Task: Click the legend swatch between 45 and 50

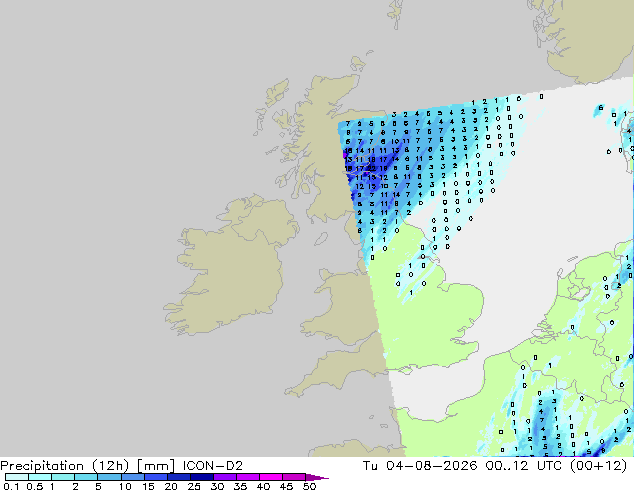Action: pyautogui.click(x=294, y=477)
